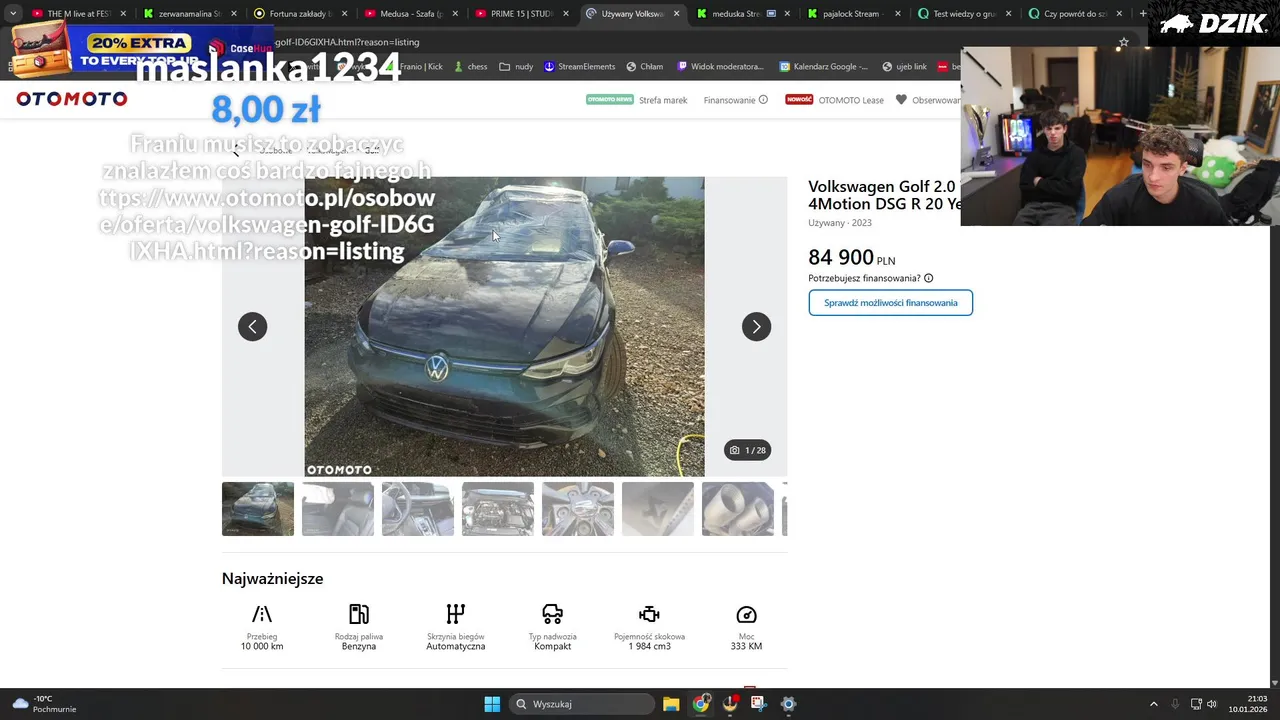
Task: Click the 84 900 PLN price
Action: [x=851, y=258]
